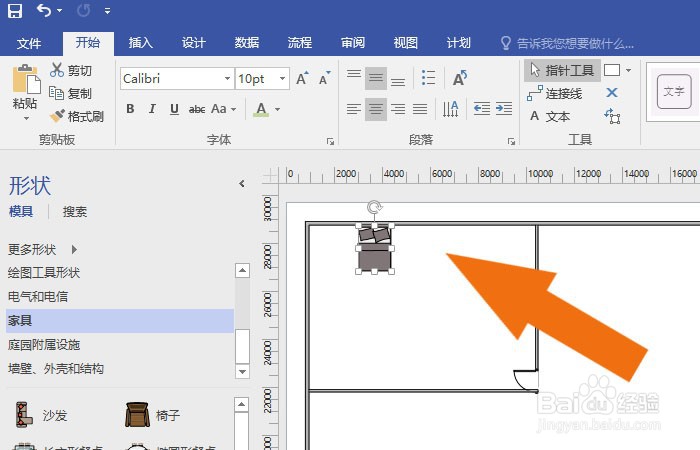
Task: Toggle bold formatting
Action: coord(130,109)
